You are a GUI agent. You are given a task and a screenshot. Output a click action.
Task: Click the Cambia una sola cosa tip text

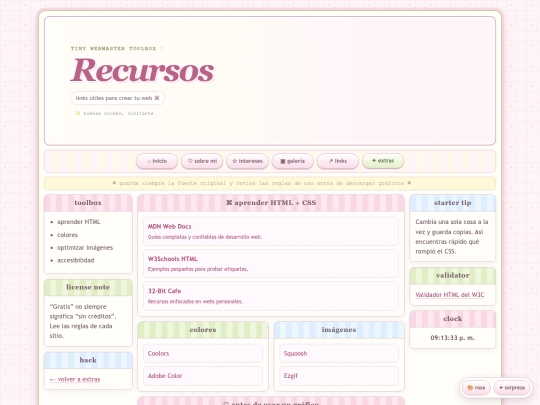pyautogui.click(x=452, y=237)
